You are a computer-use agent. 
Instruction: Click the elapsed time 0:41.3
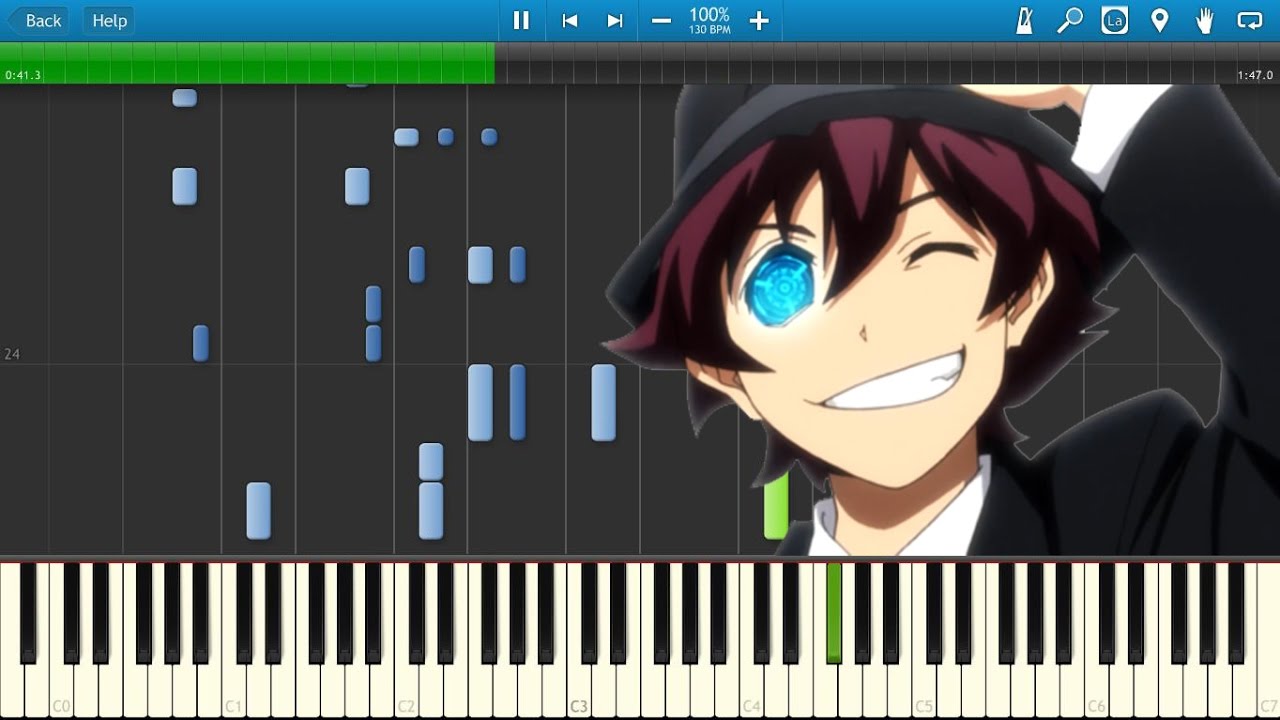pyautogui.click(x=23, y=75)
